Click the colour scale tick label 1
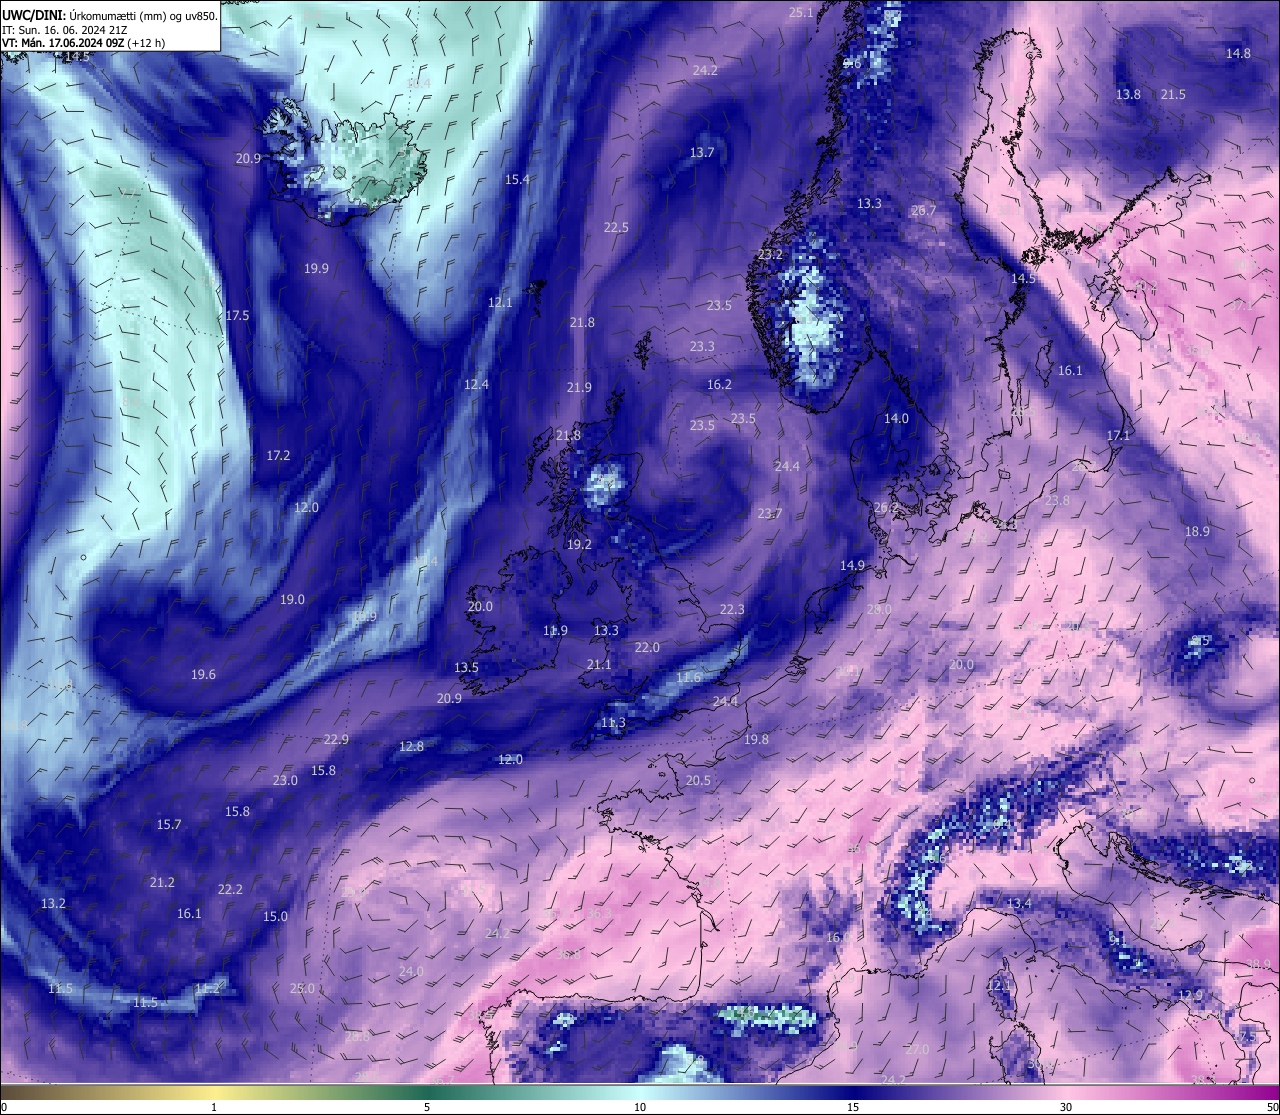The width and height of the screenshot is (1280, 1115). pos(214,1107)
